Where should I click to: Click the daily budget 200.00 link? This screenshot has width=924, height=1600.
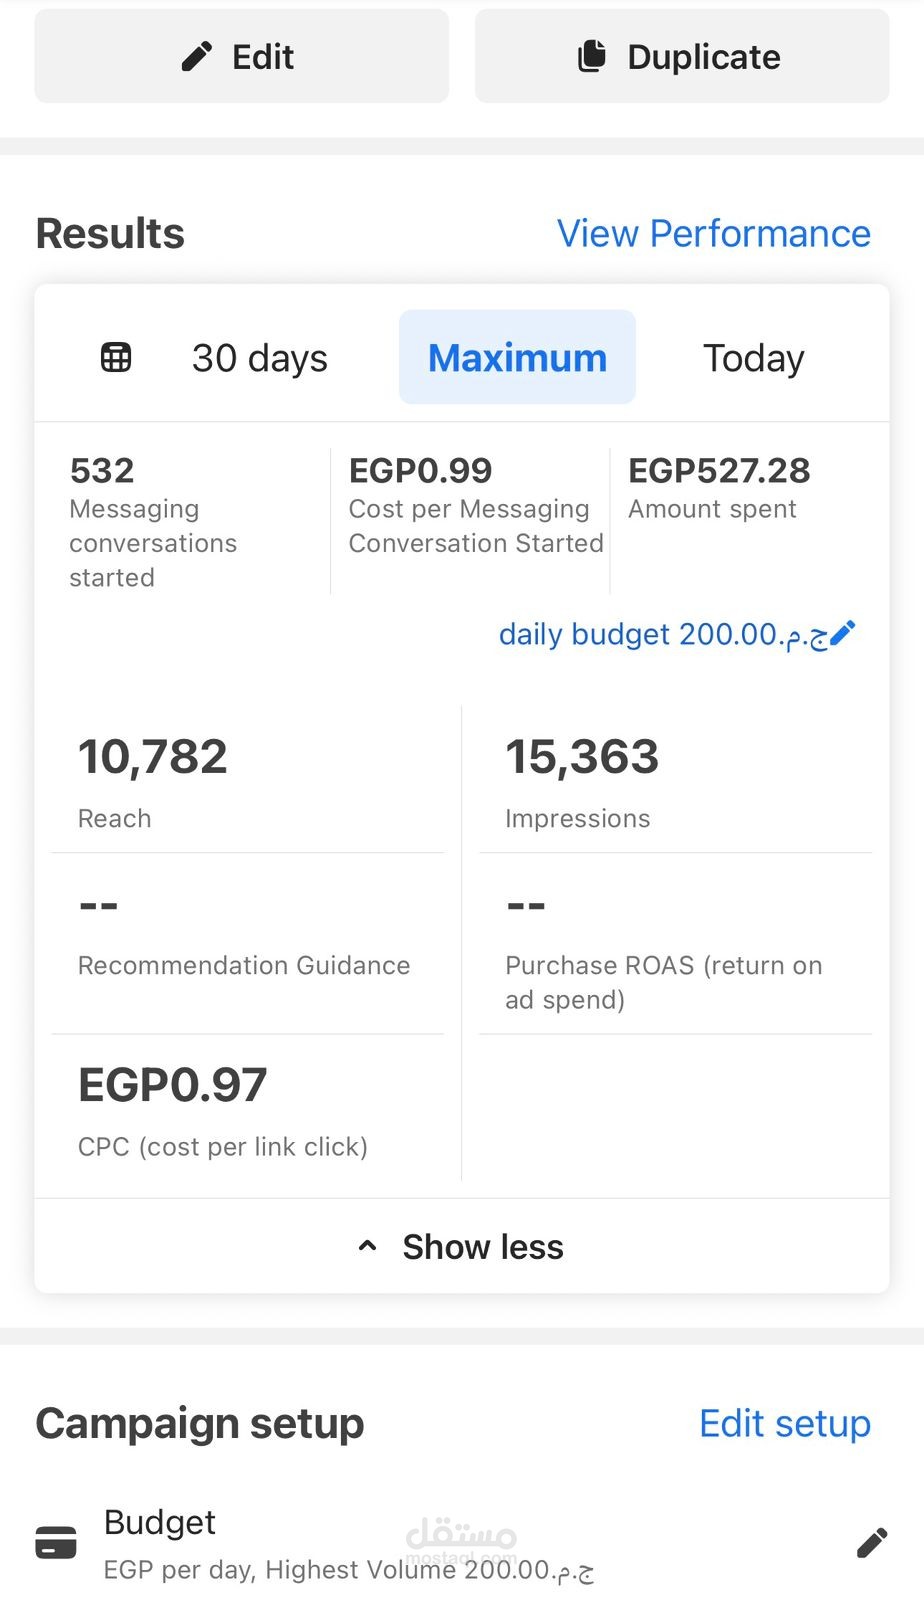[x=662, y=634]
